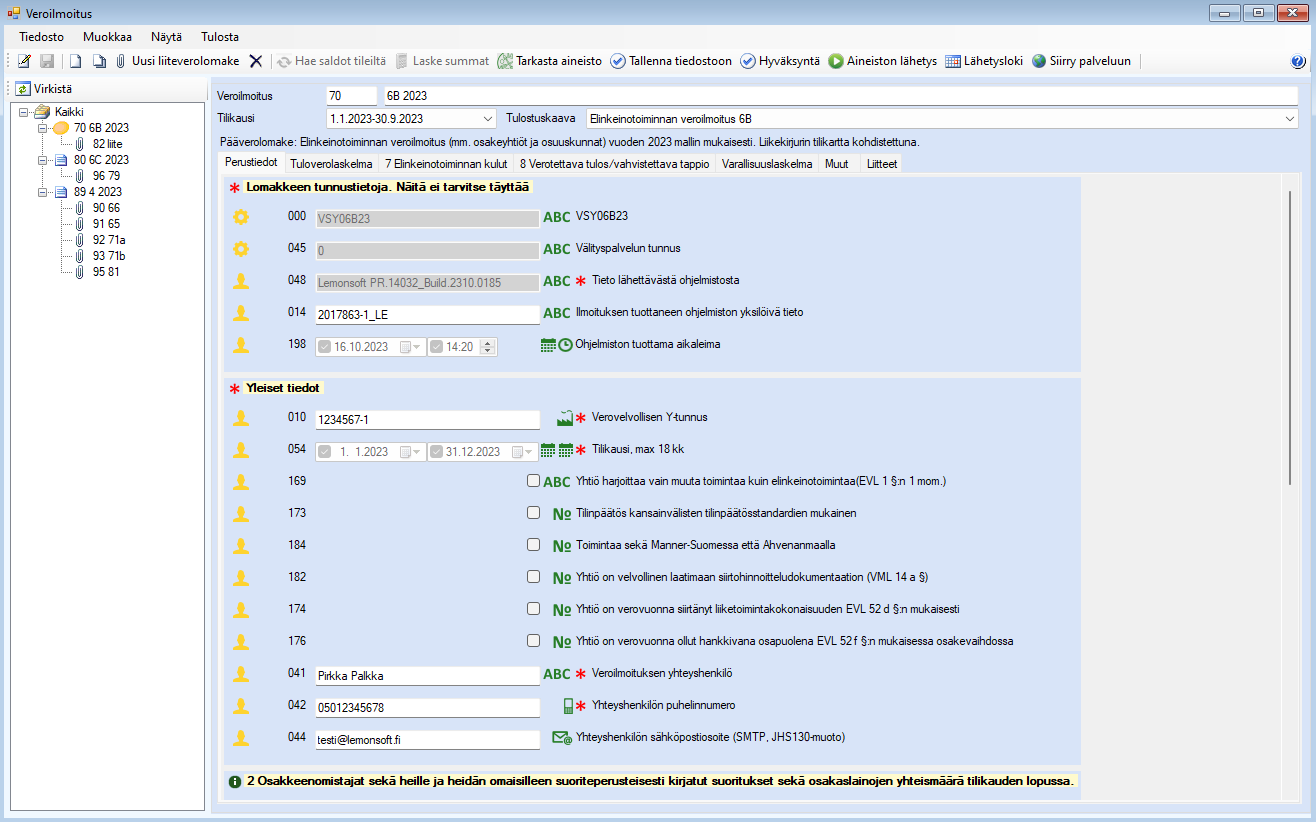The width and height of the screenshot is (1316, 822).
Task: Click the form's vertical scrollbar
Action: pos(1290,337)
